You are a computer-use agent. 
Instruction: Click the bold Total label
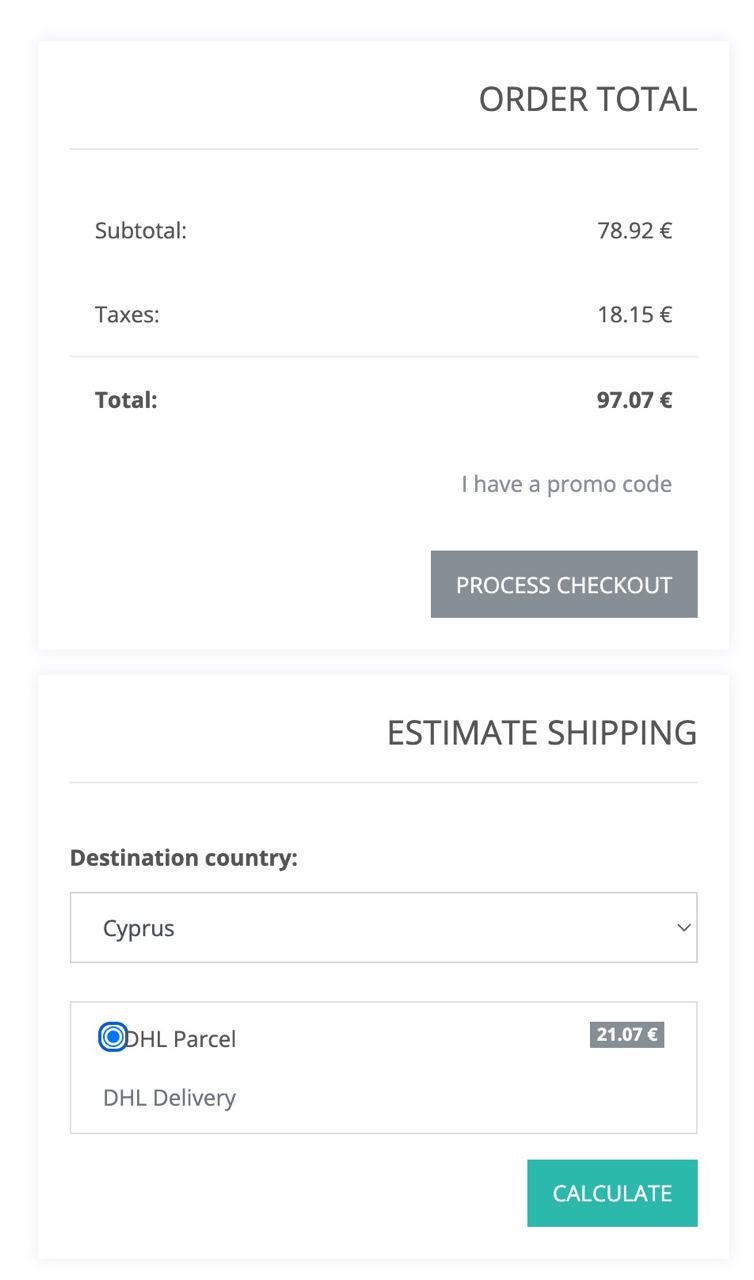pos(126,401)
